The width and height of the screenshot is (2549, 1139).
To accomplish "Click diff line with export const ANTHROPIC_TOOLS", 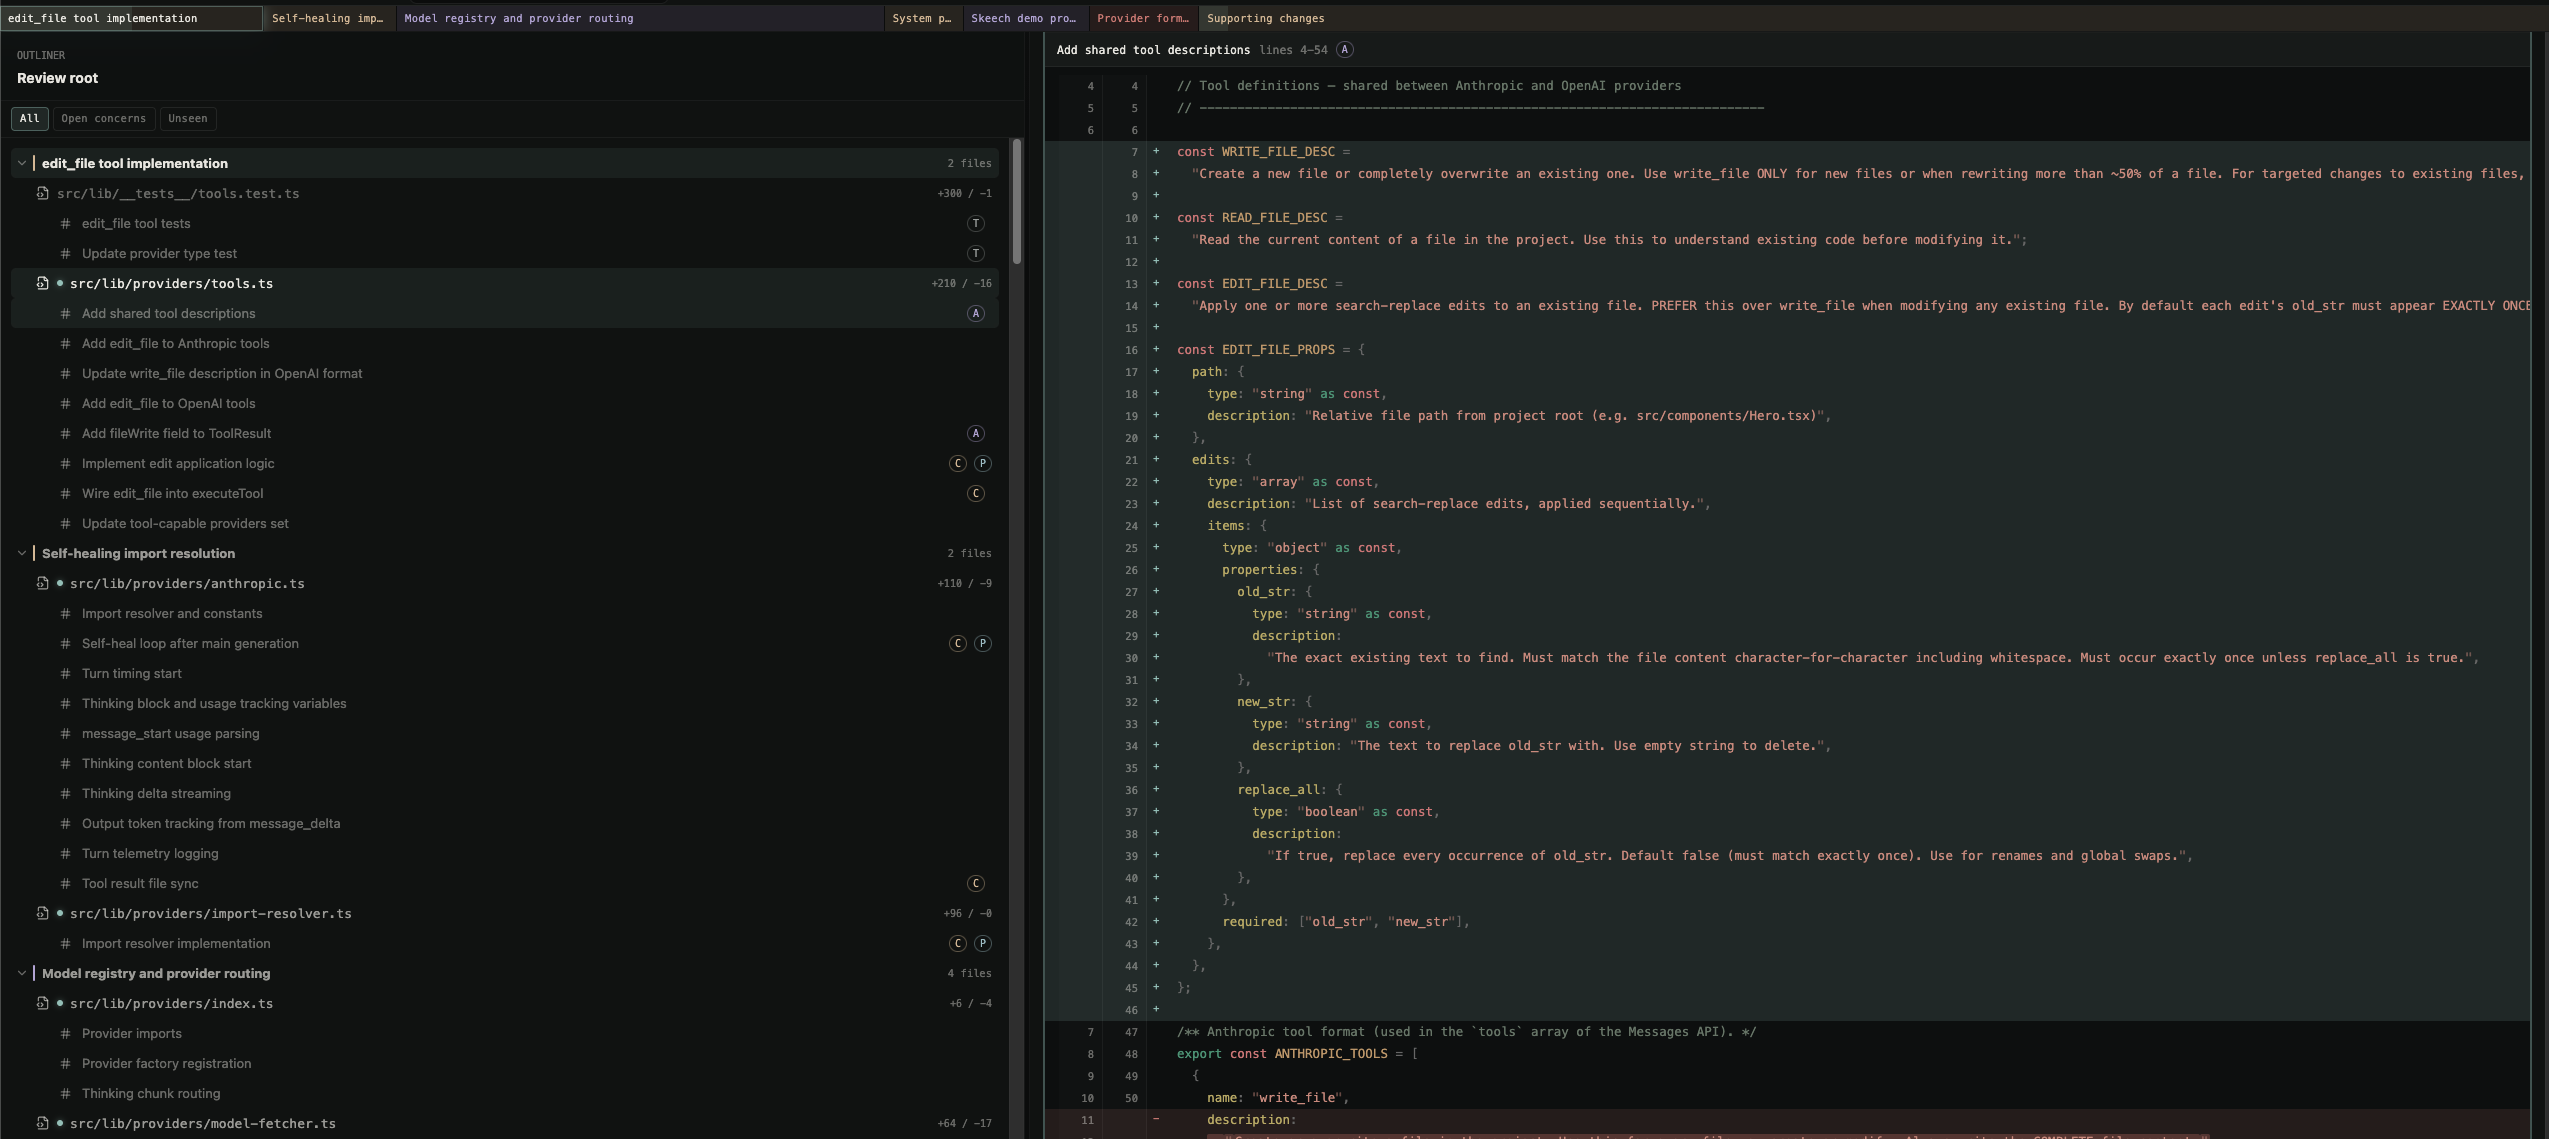I will point(1787,1053).
